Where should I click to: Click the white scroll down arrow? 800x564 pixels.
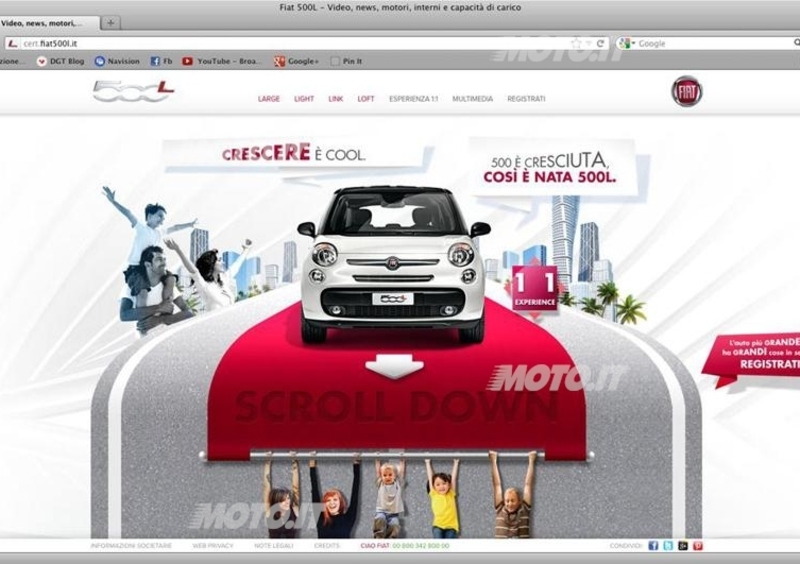394,366
